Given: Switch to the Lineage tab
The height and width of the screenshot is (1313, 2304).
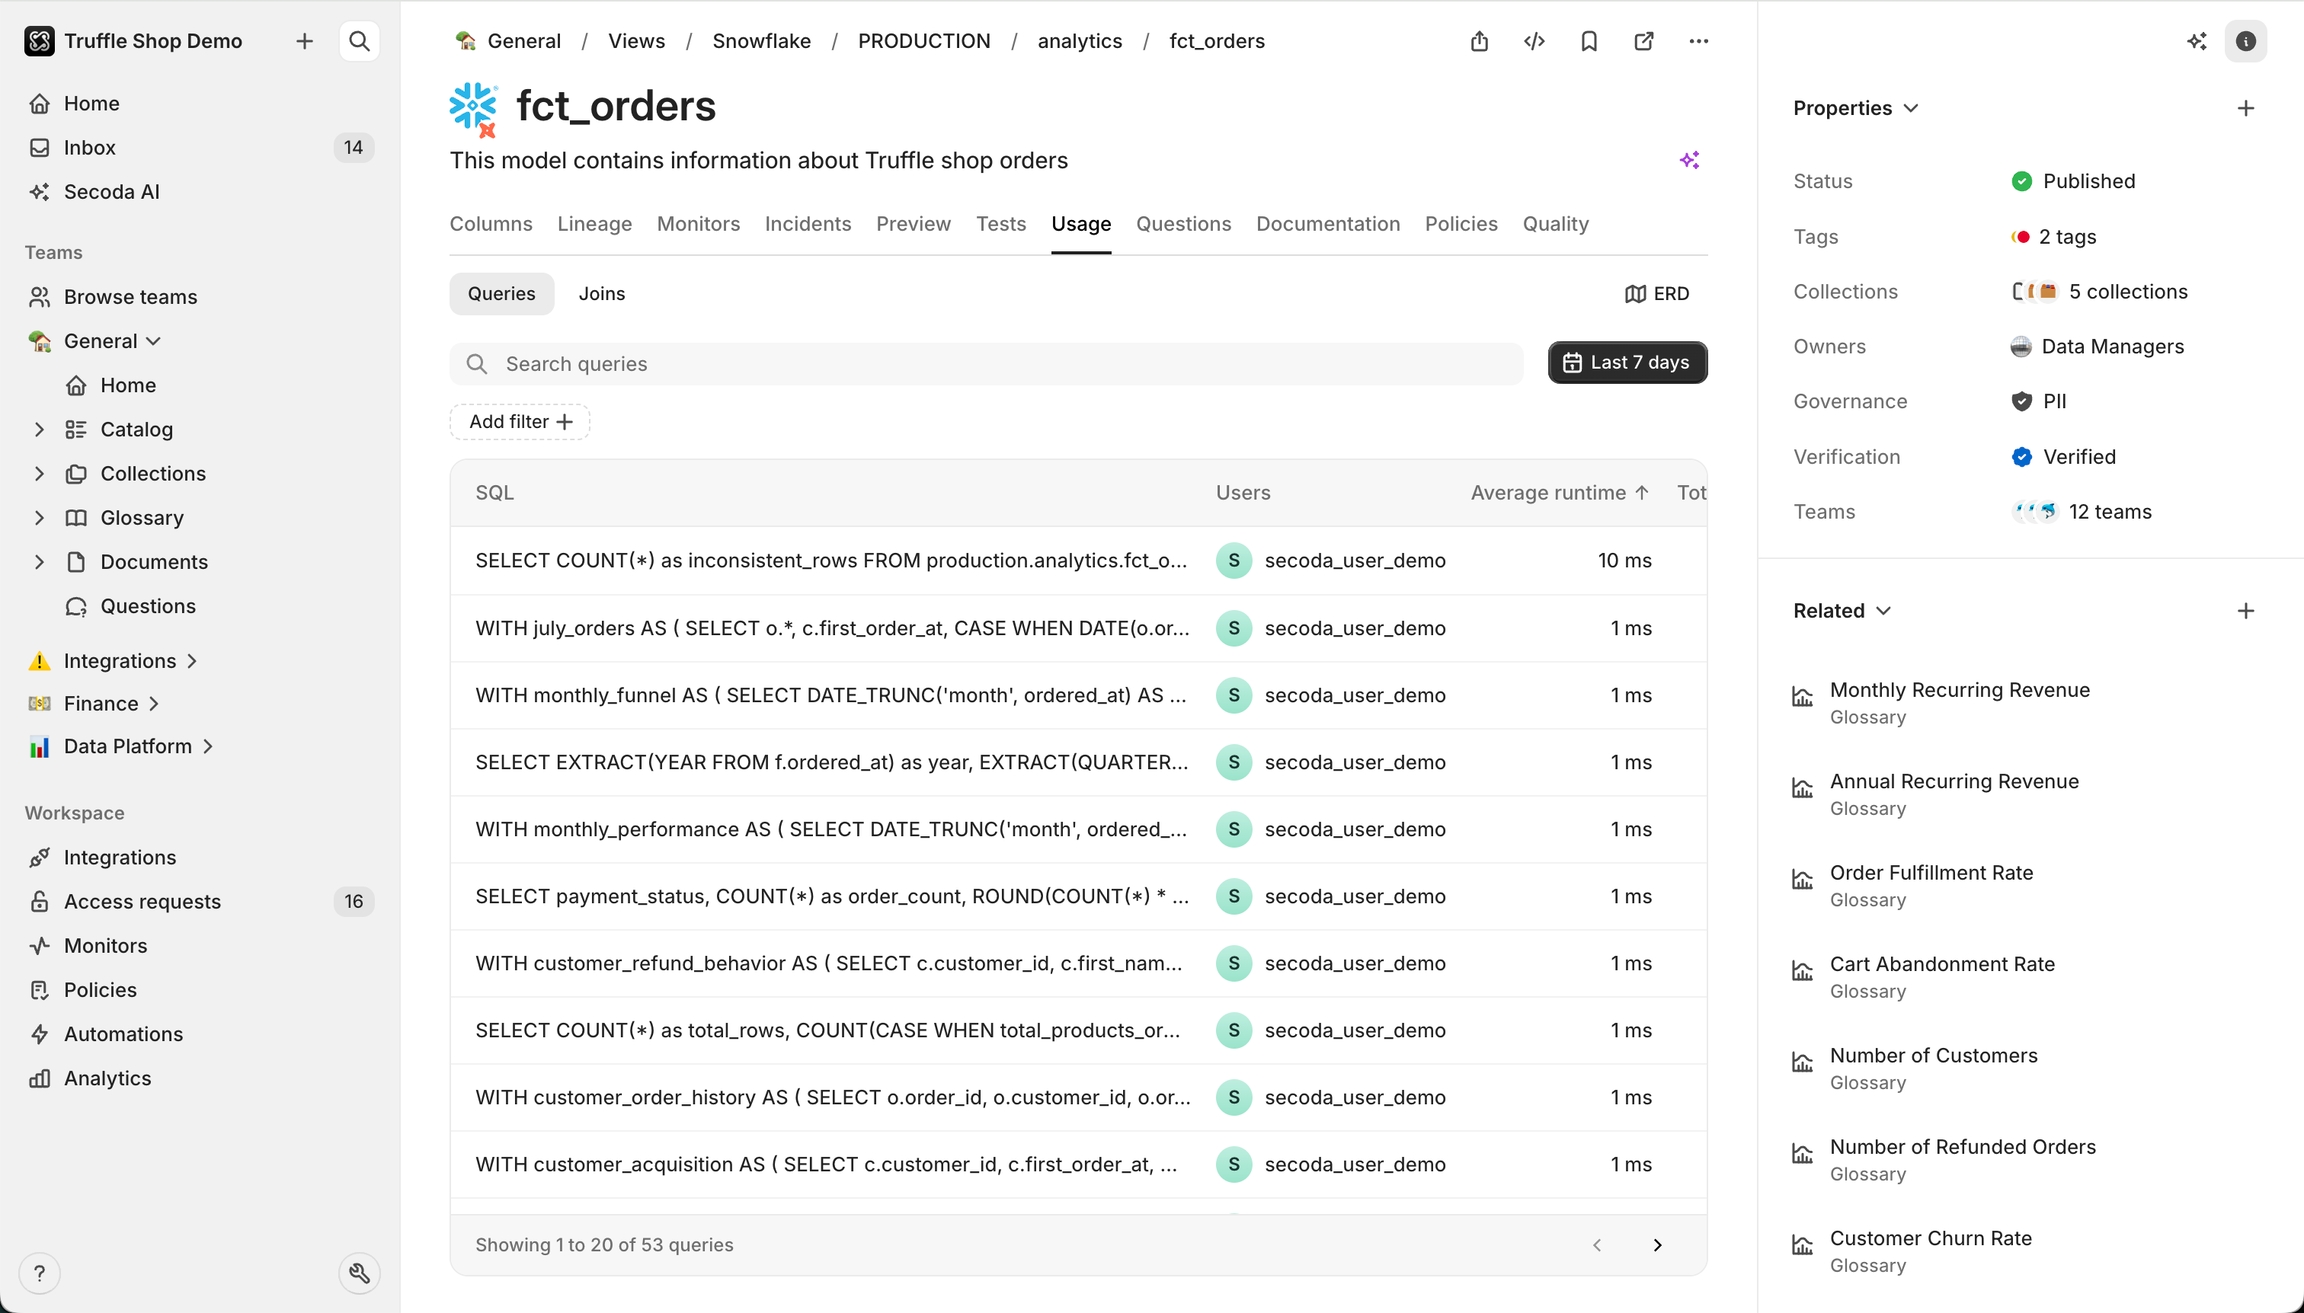Looking at the screenshot, I should click(x=594, y=224).
